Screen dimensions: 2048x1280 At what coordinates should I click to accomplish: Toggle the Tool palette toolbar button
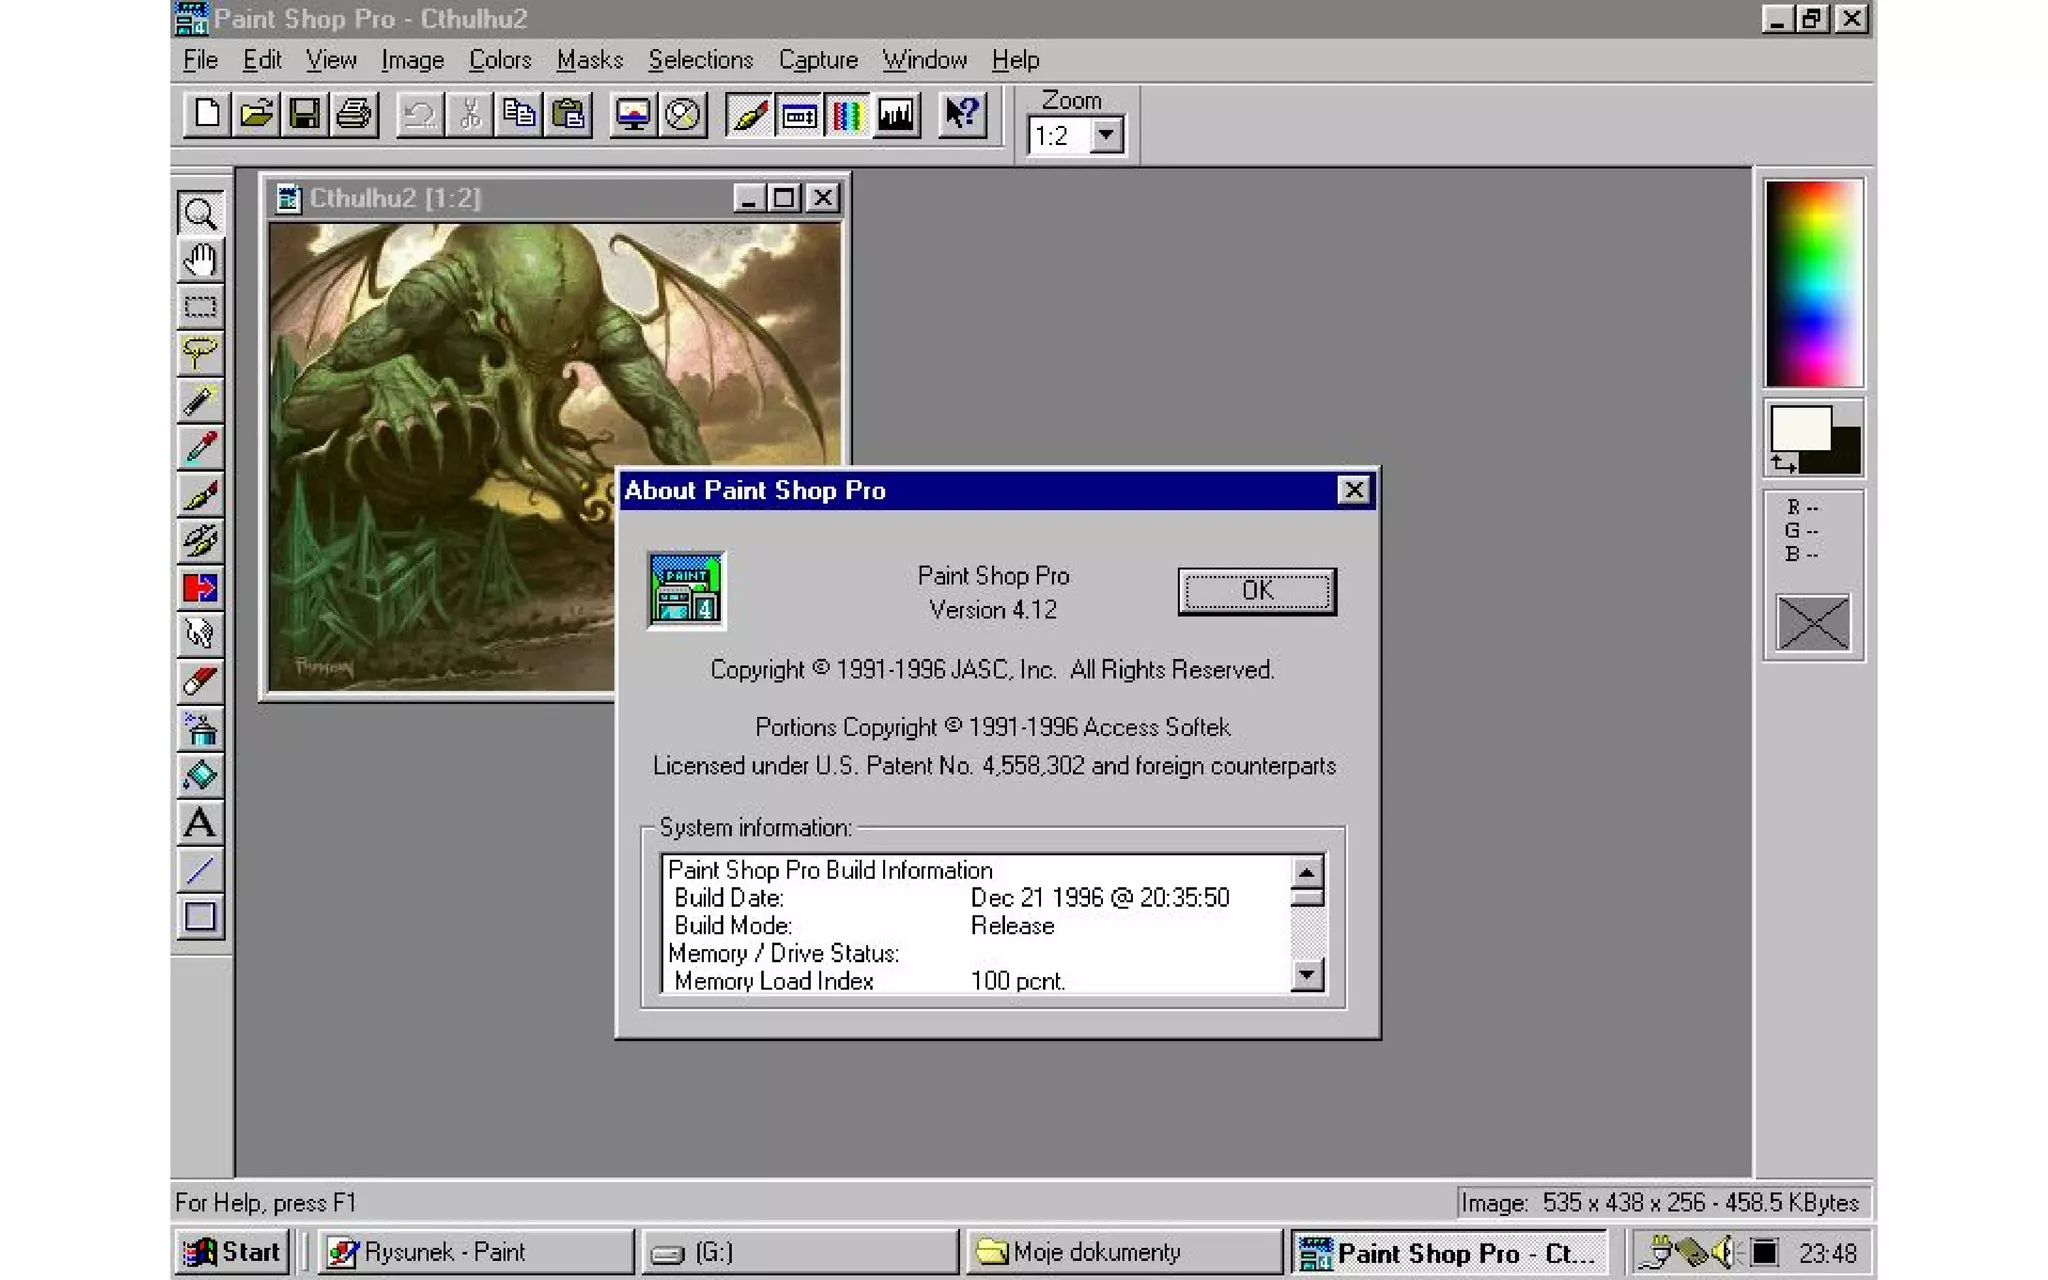click(x=749, y=115)
